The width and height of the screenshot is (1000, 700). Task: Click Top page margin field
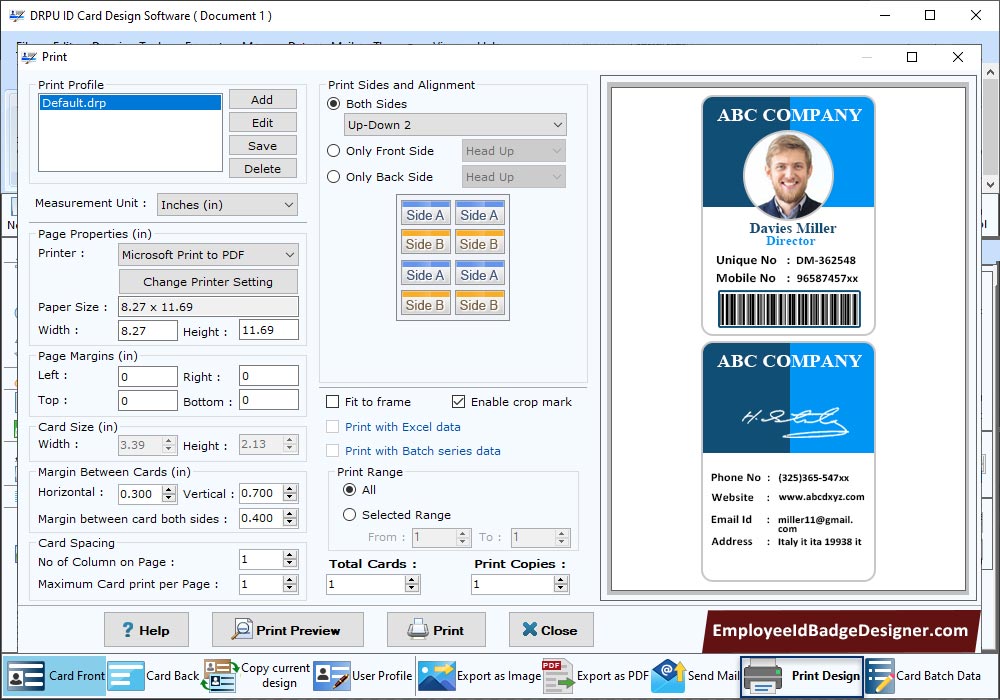coord(148,400)
